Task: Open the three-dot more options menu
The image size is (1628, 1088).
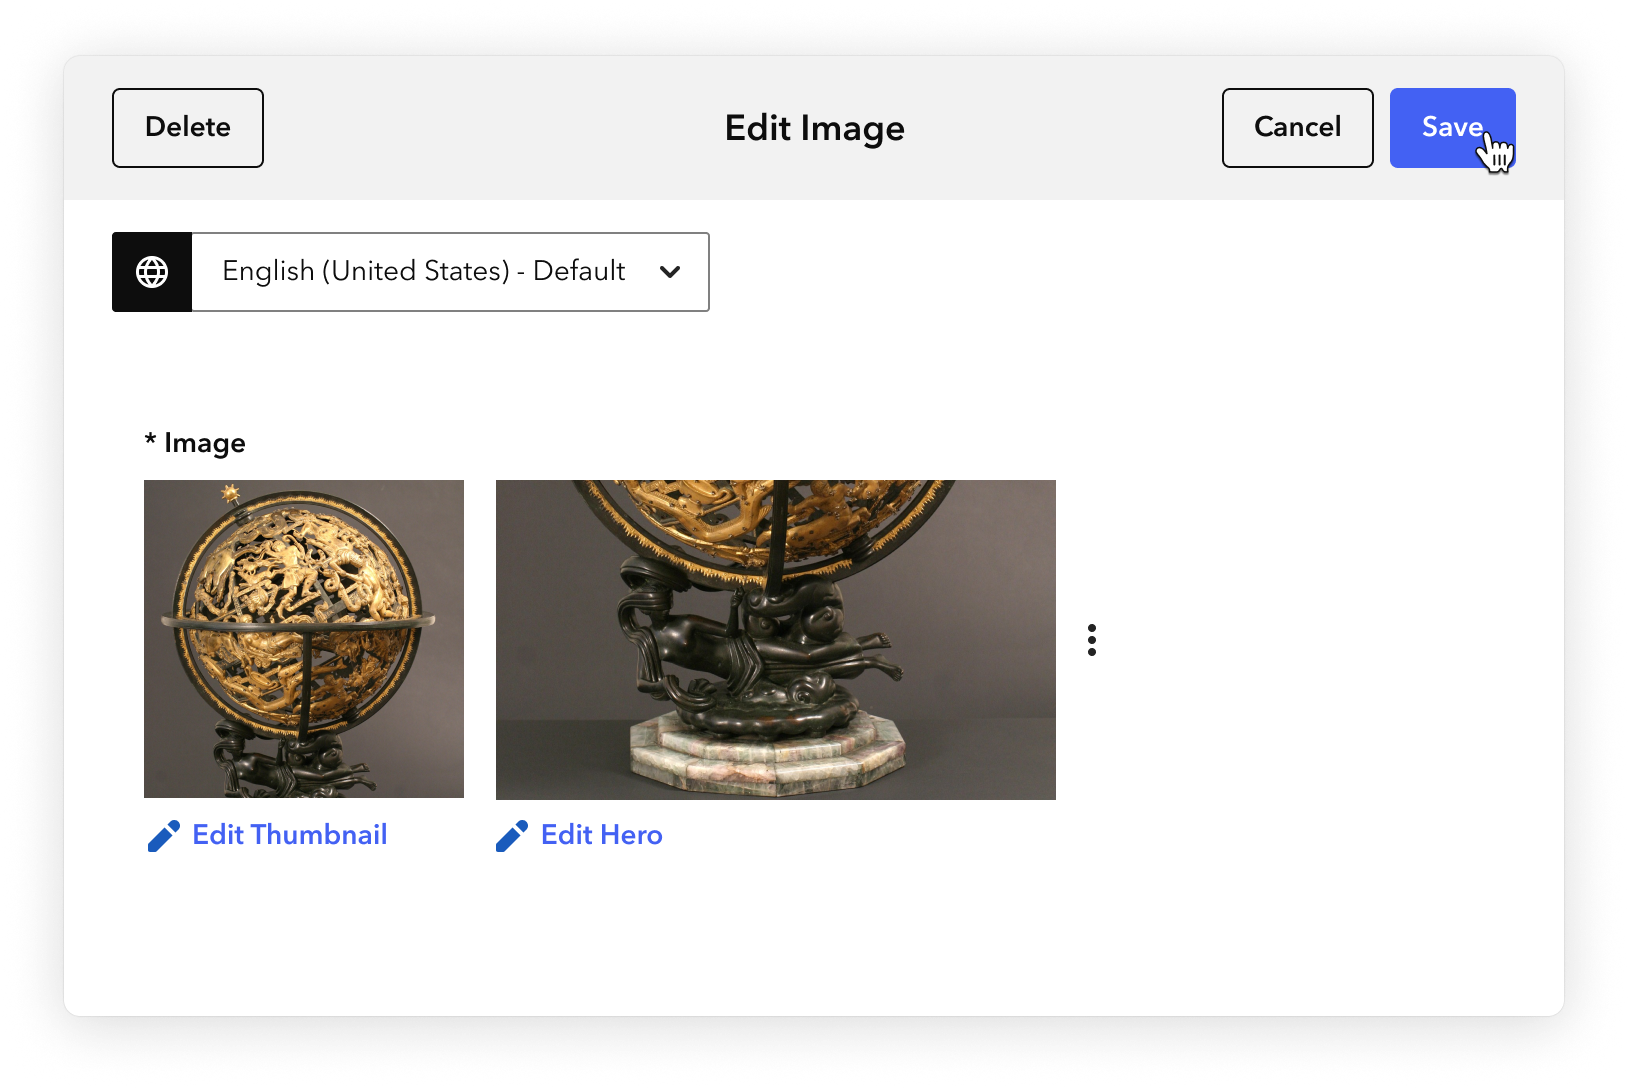Action: (1092, 640)
